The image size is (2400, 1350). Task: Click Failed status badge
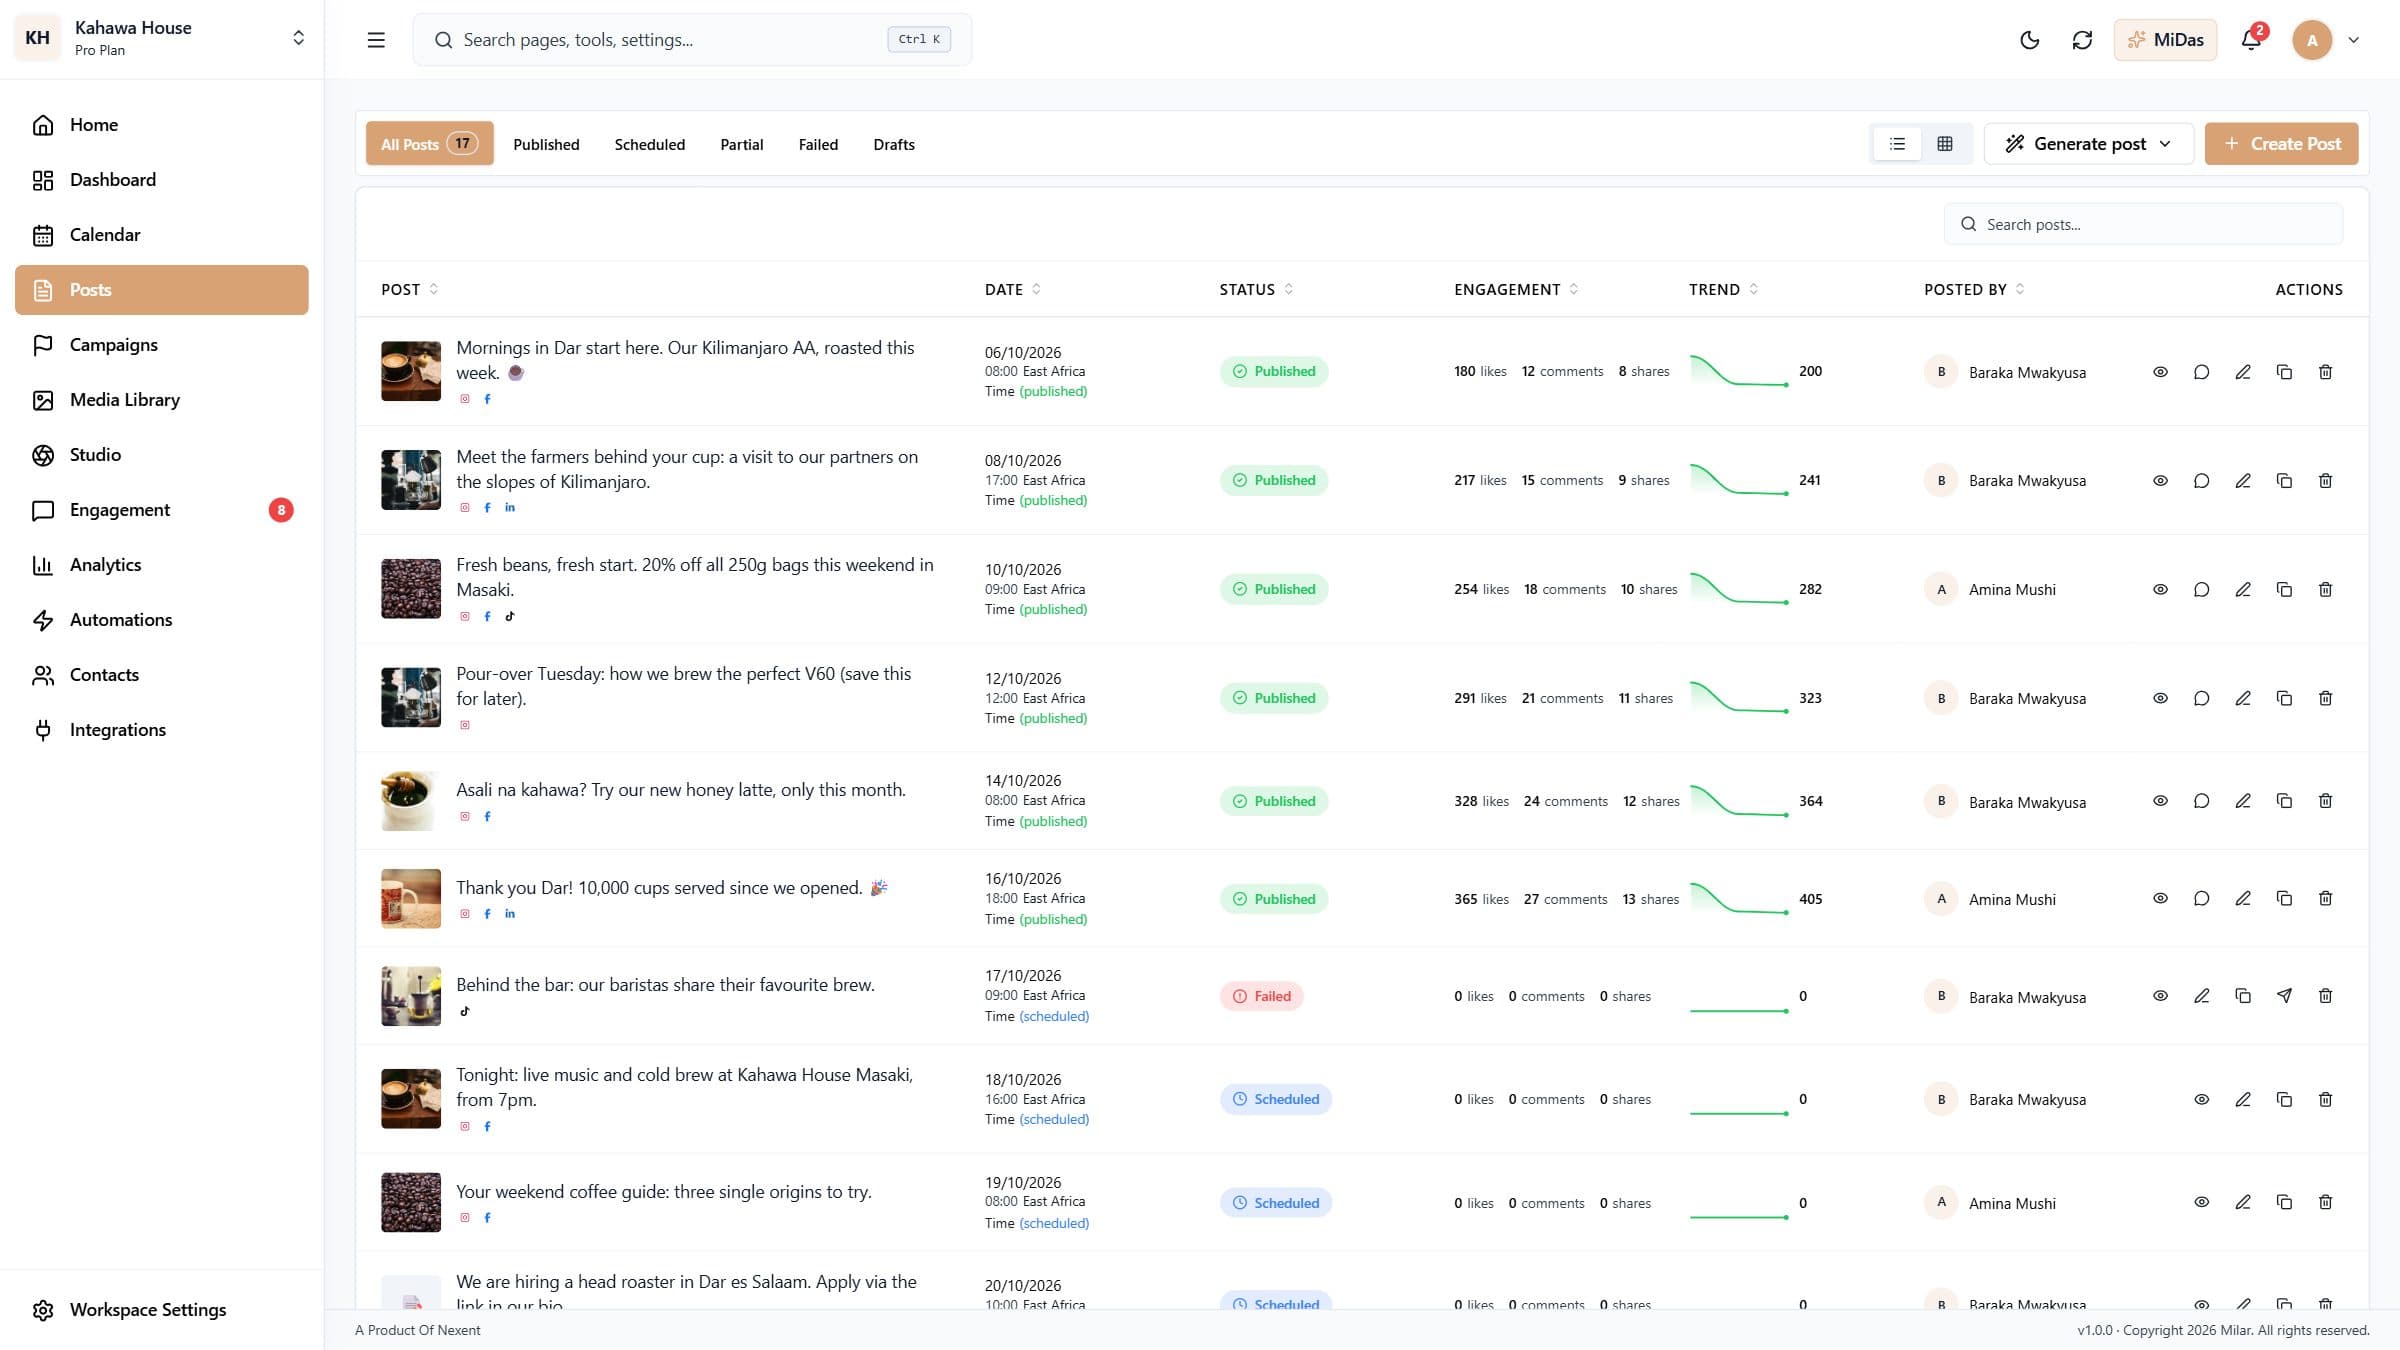[x=1261, y=996]
